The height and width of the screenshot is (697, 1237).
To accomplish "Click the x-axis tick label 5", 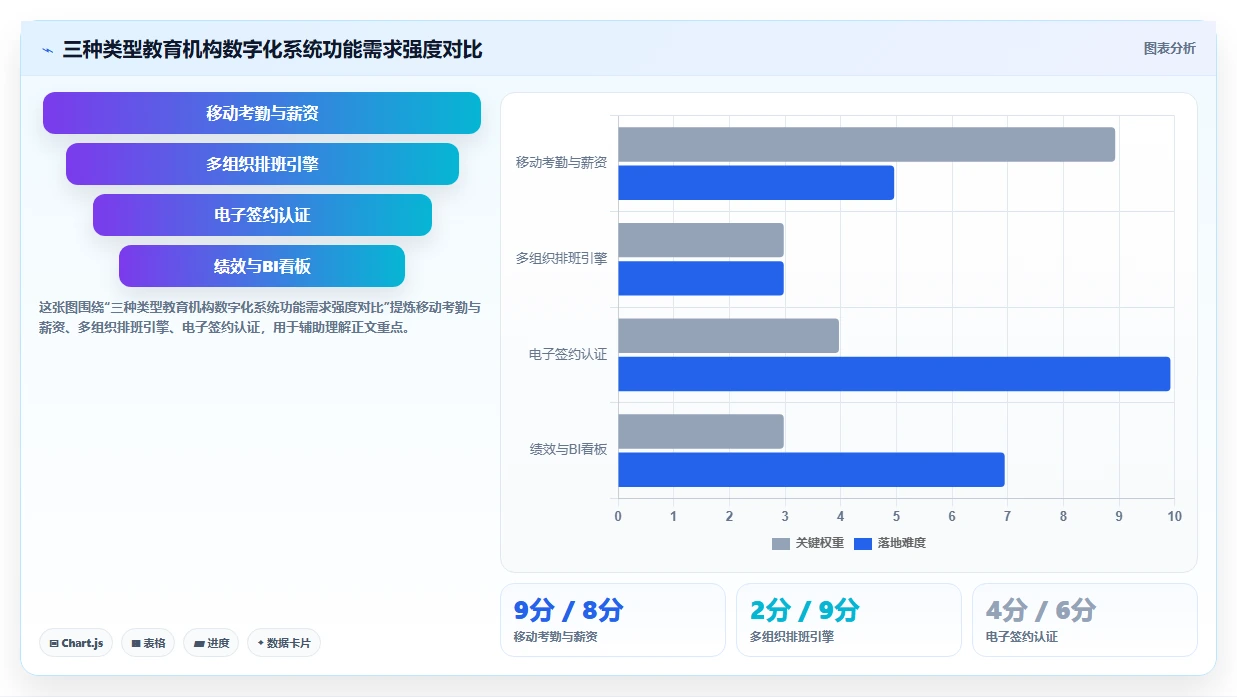I will tap(896, 516).
